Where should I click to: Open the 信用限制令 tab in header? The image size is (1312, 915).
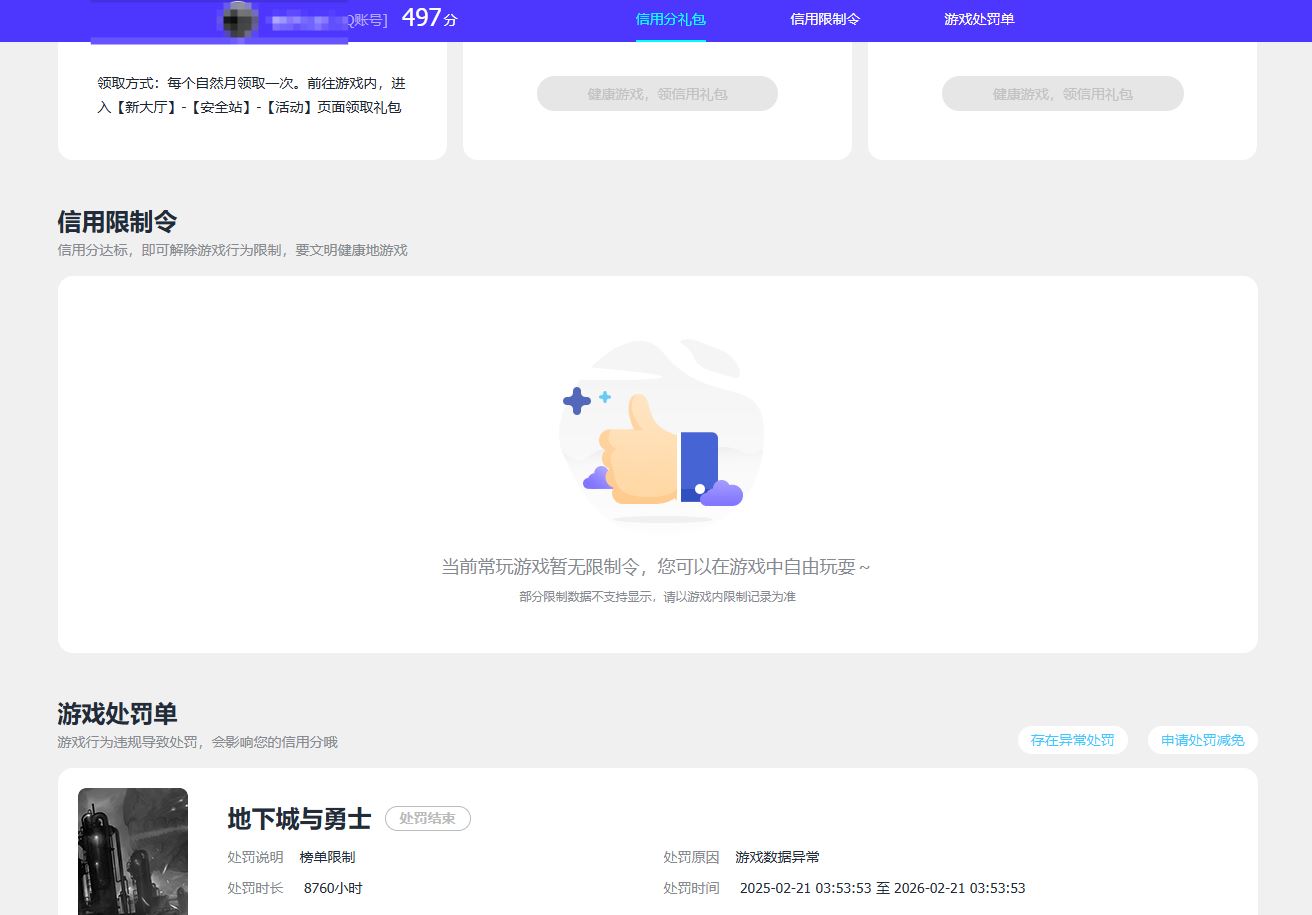pos(824,19)
